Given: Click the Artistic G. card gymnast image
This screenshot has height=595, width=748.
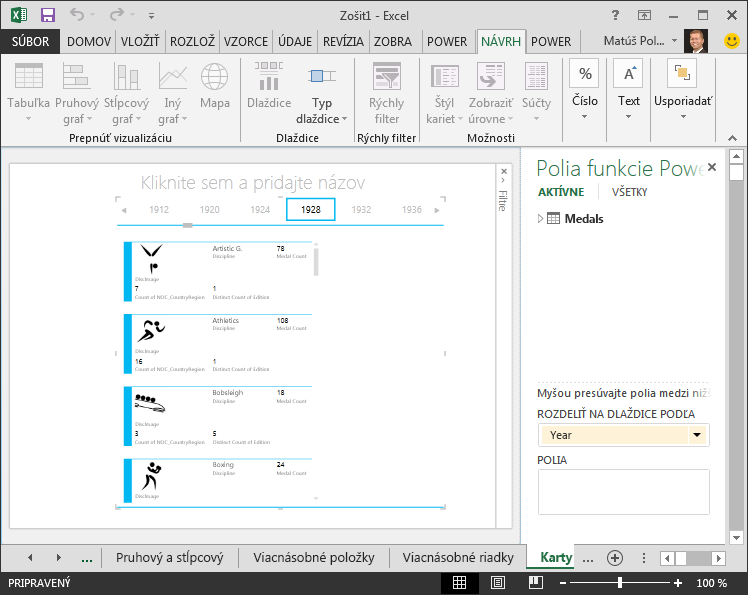Looking at the screenshot, I should coord(152,259).
